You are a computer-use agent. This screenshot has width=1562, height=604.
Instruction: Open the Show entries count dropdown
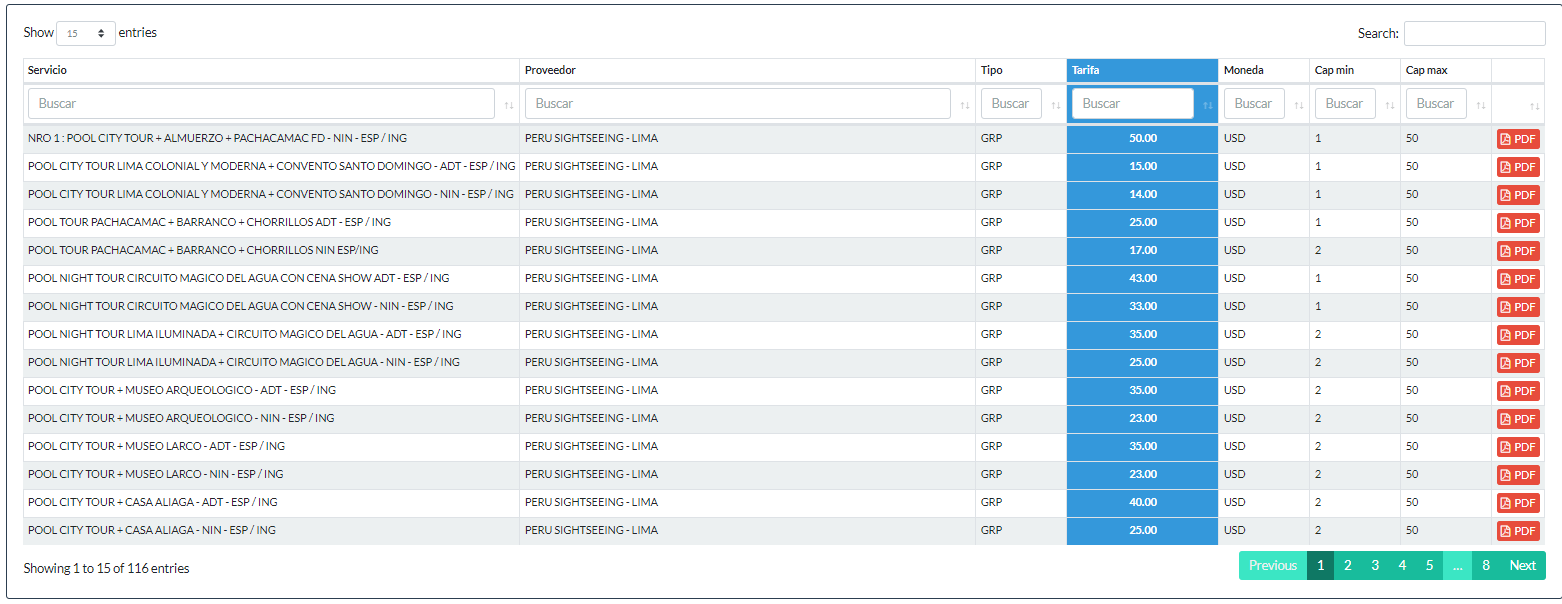click(86, 33)
